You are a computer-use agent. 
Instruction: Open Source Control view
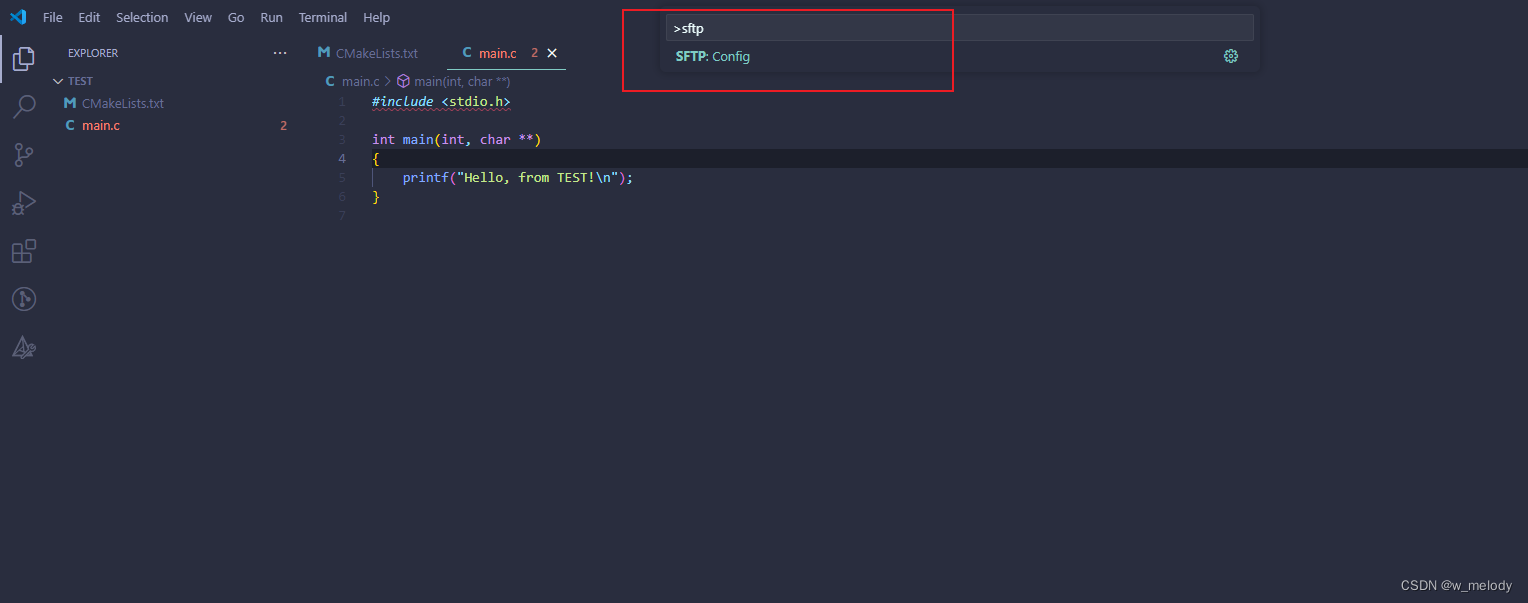(23, 154)
